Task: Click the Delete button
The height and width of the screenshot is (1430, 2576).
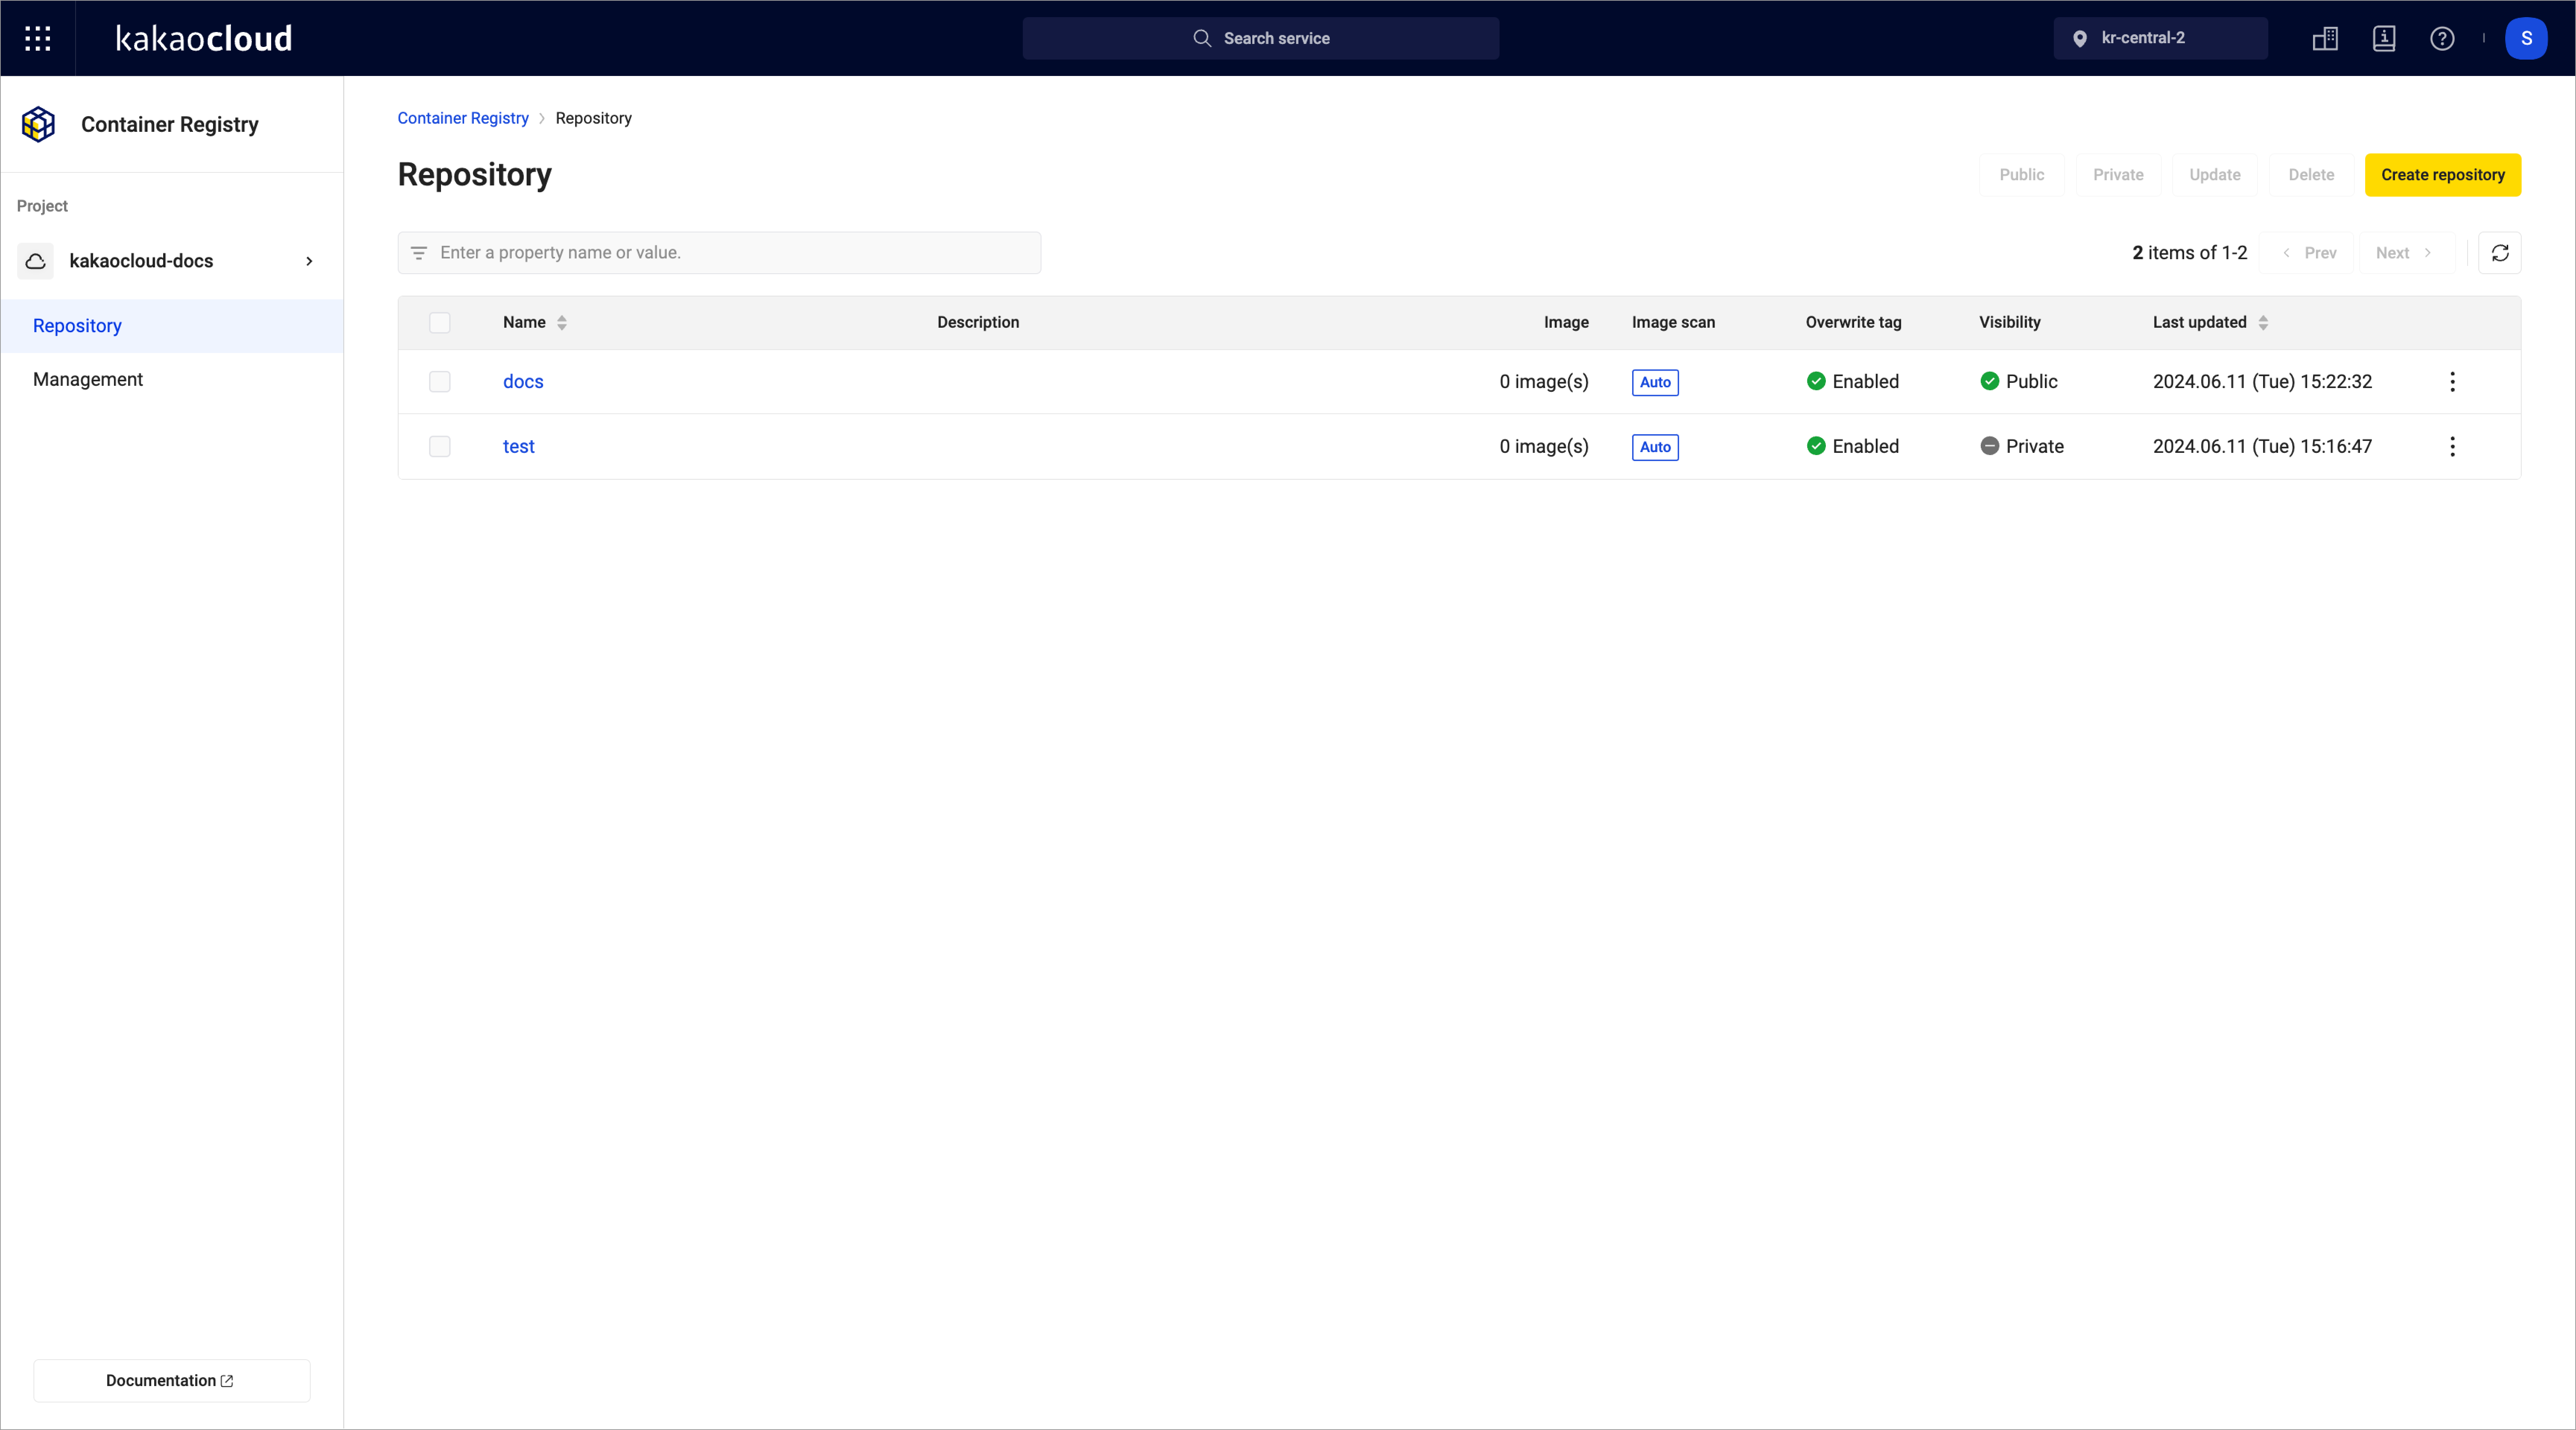Action: tap(2311, 175)
